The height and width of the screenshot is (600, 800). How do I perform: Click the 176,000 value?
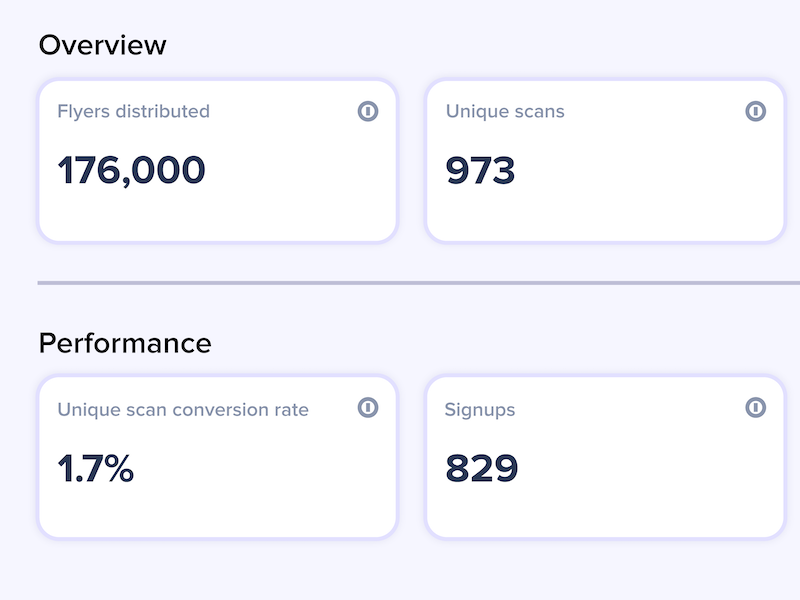[x=131, y=170]
